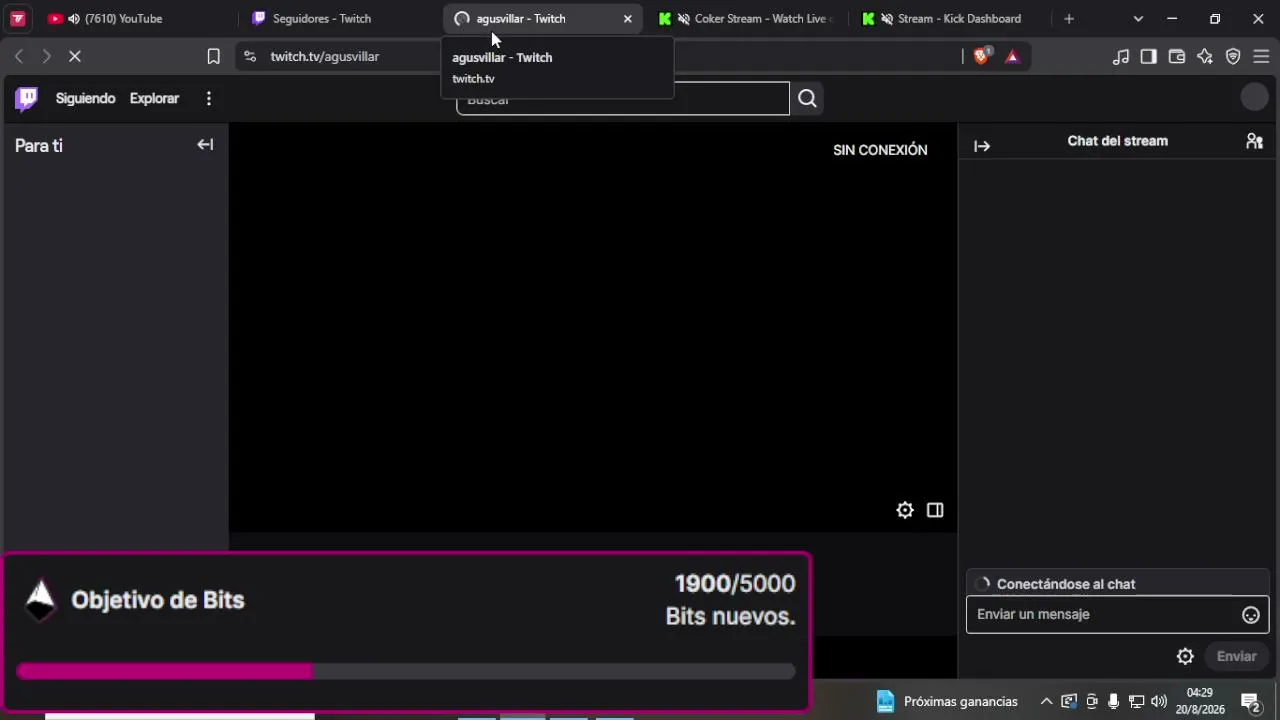This screenshot has width=1280, height=720.
Task: Open taskbar network icon
Action: point(1136,701)
